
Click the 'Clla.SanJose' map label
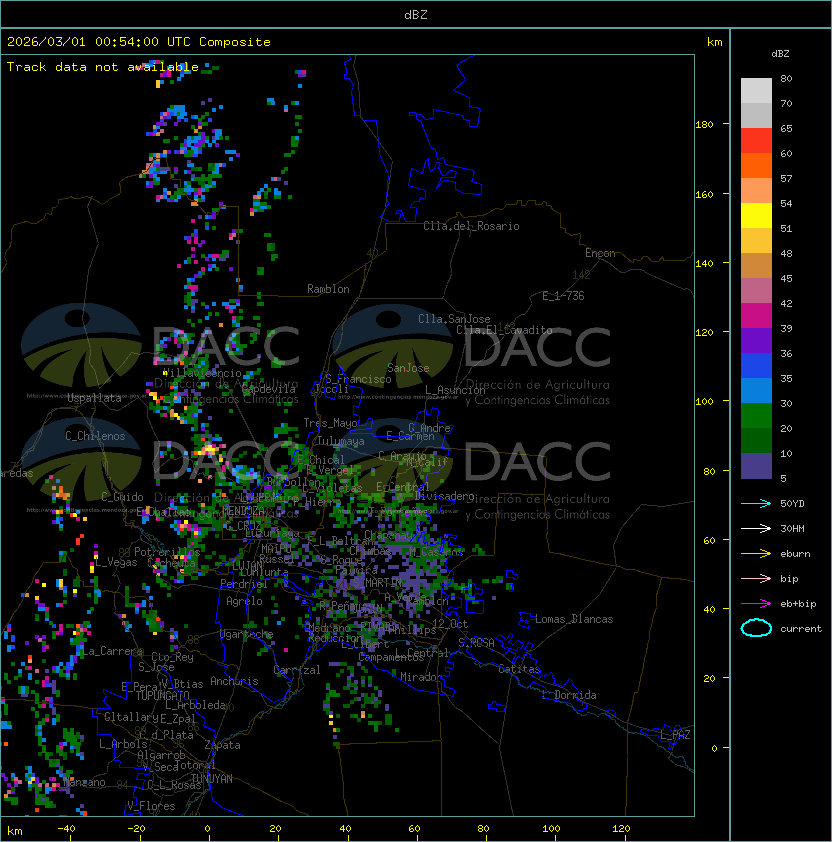454,319
